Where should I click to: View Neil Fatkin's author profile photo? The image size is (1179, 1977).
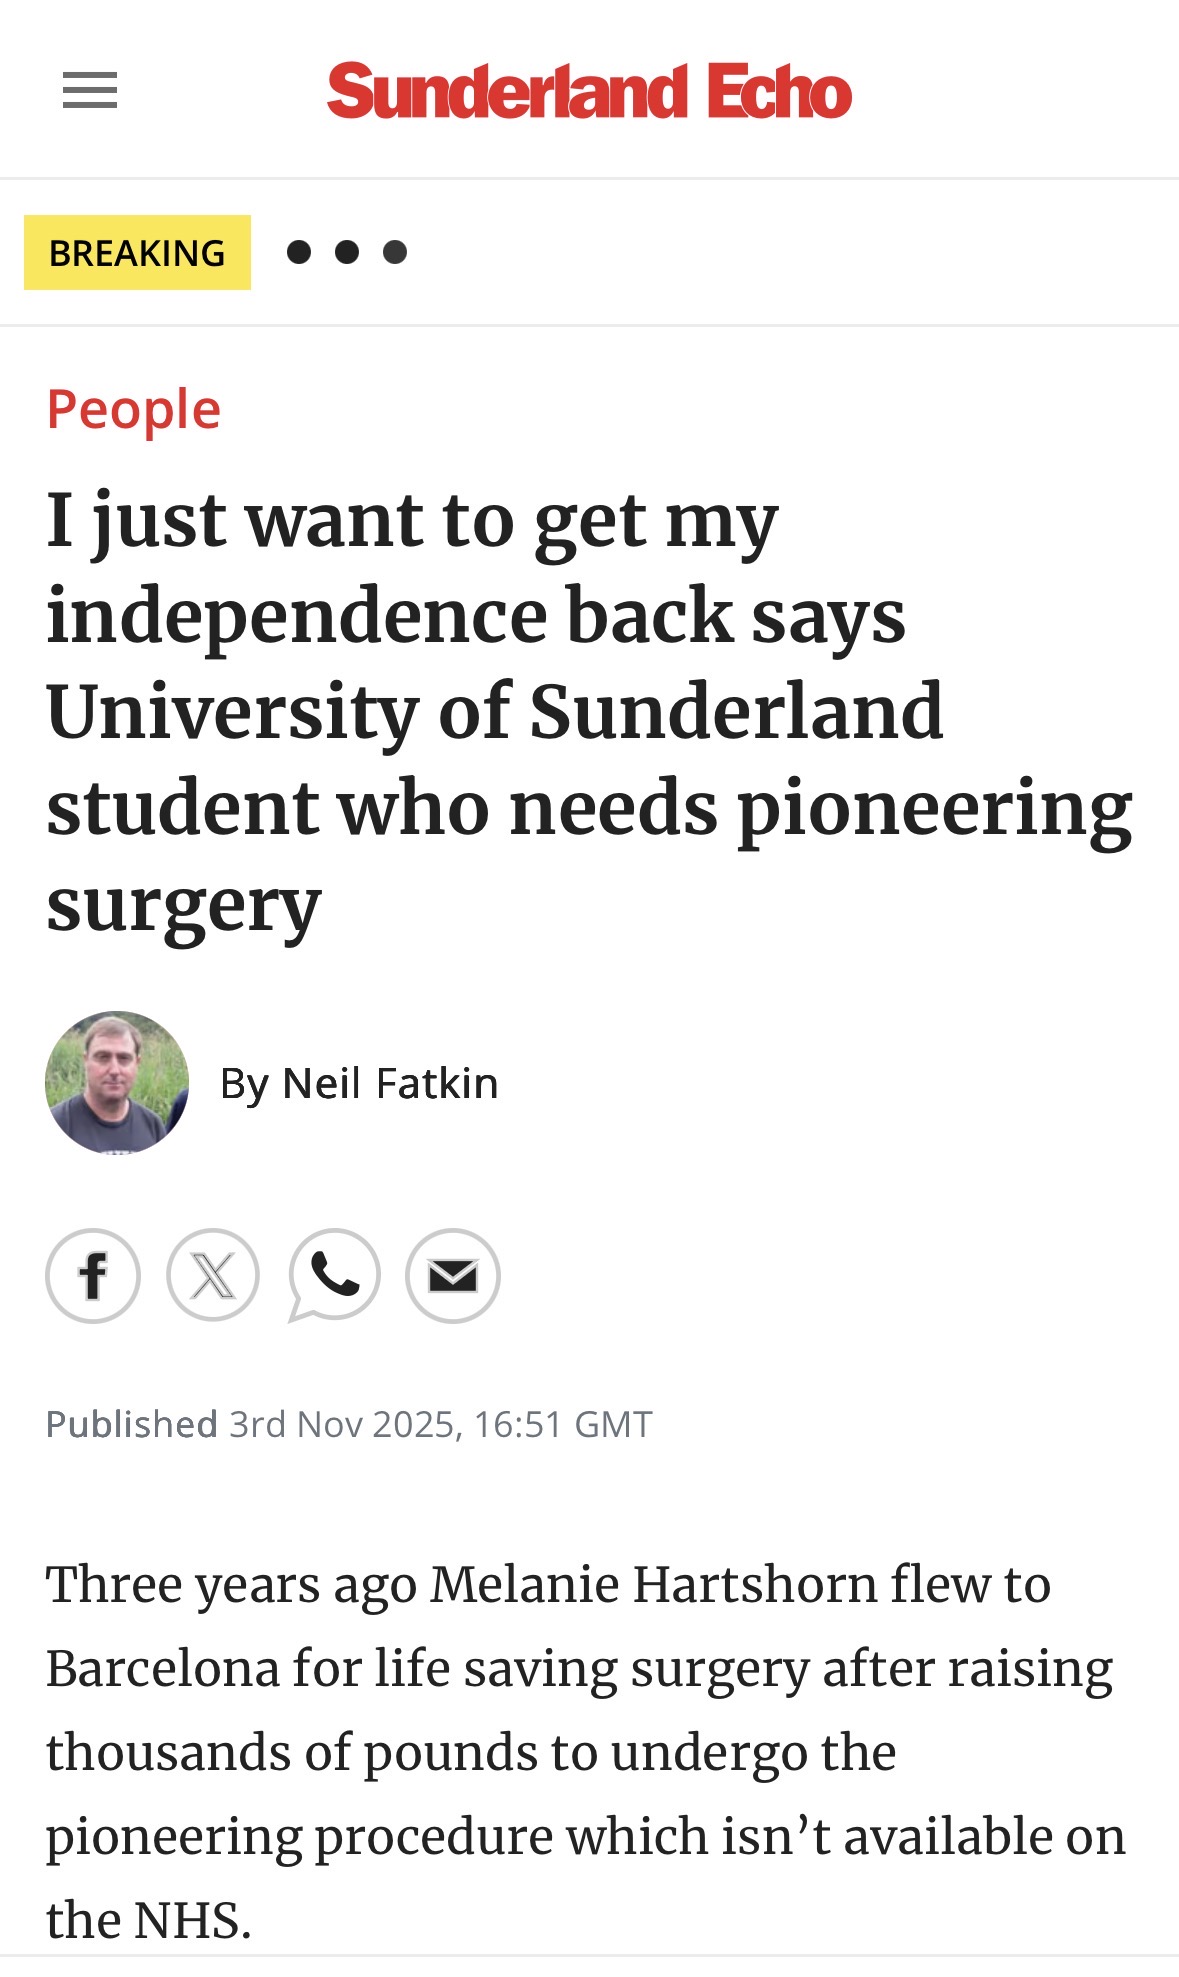click(x=117, y=1083)
